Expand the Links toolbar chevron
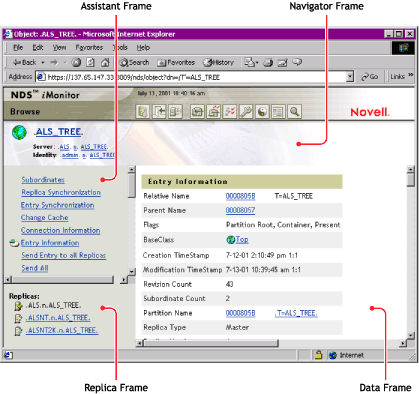 pos(410,75)
